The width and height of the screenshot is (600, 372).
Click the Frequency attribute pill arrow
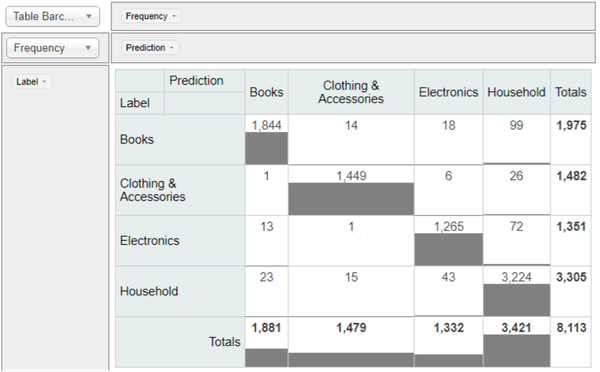[x=174, y=16]
